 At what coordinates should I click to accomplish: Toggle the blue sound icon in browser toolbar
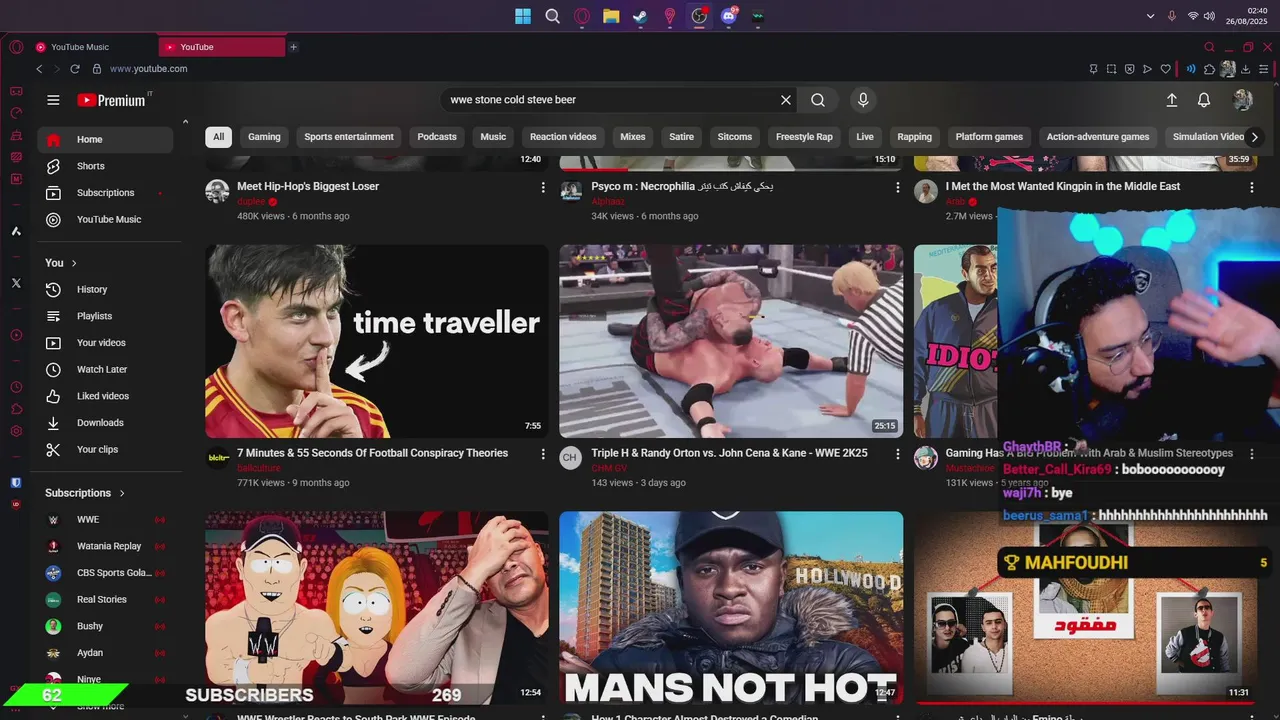(1190, 69)
